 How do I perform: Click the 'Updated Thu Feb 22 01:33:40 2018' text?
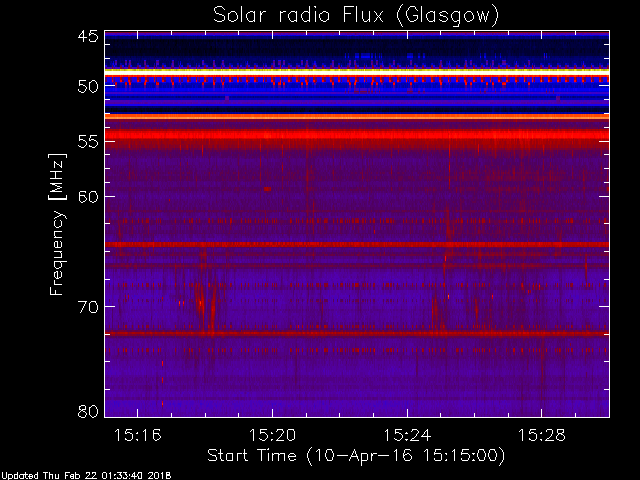tap(86, 476)
